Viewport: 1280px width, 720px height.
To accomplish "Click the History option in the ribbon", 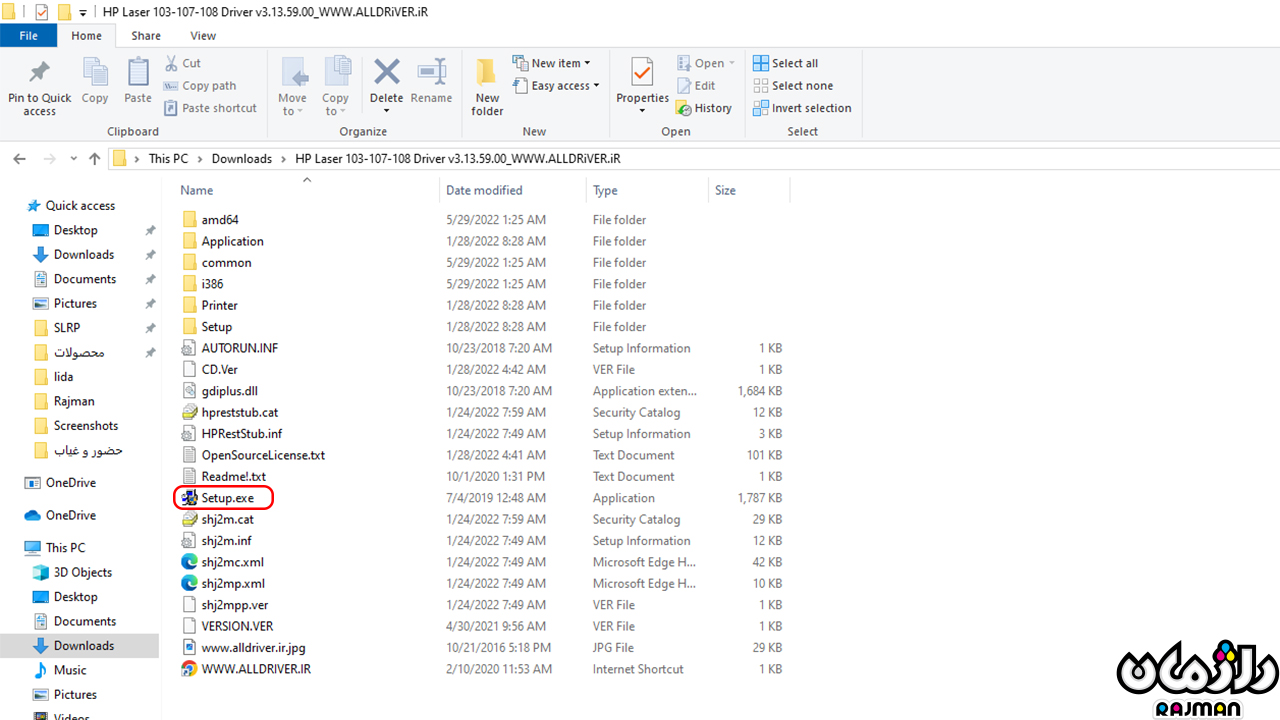I will click(x=704, y=108).
